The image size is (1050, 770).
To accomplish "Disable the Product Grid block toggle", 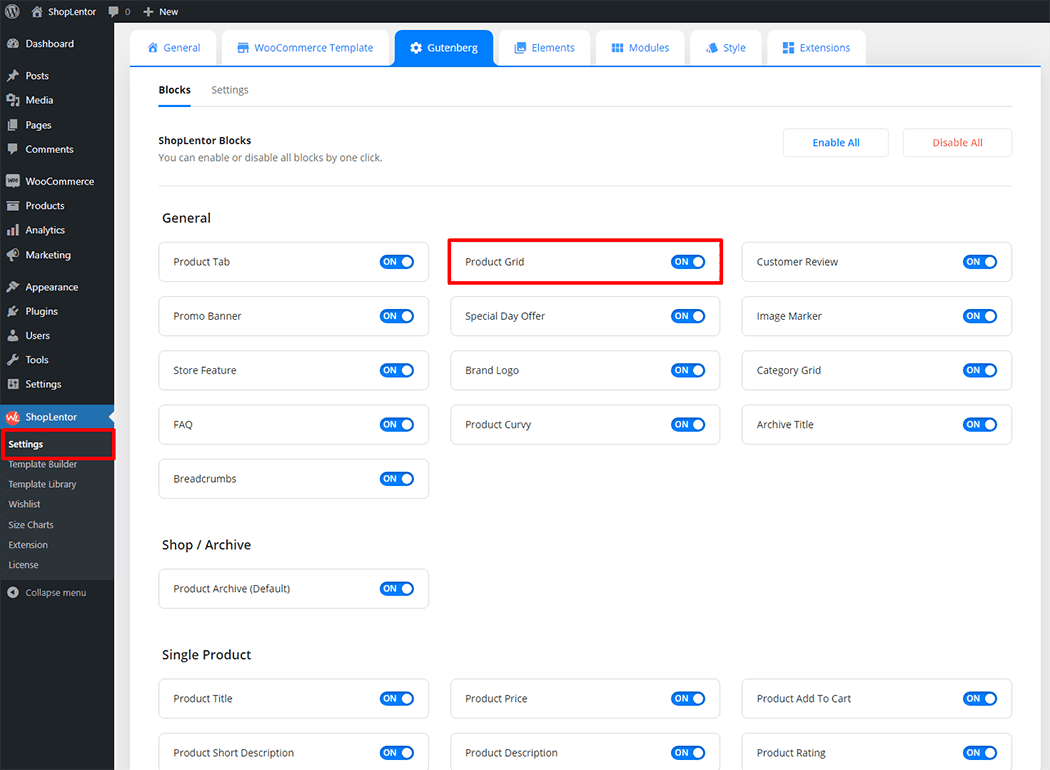I will tap(688, 262).
